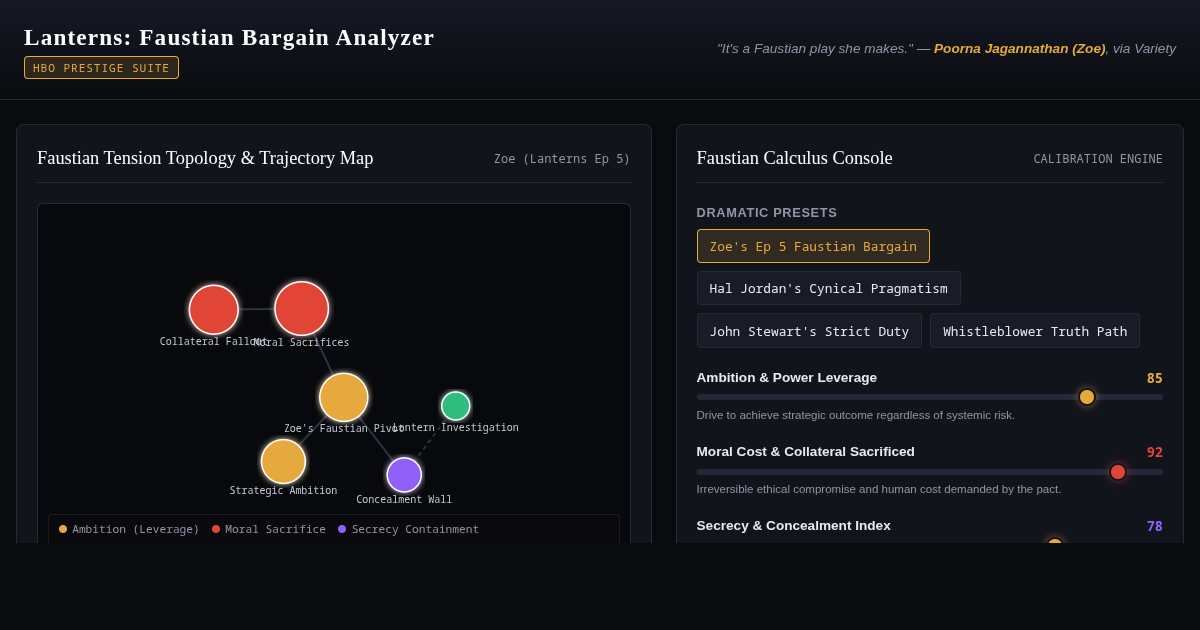Click the Ambition value 85
This screenshot has height=630, width=1200.
(1154, 379)
